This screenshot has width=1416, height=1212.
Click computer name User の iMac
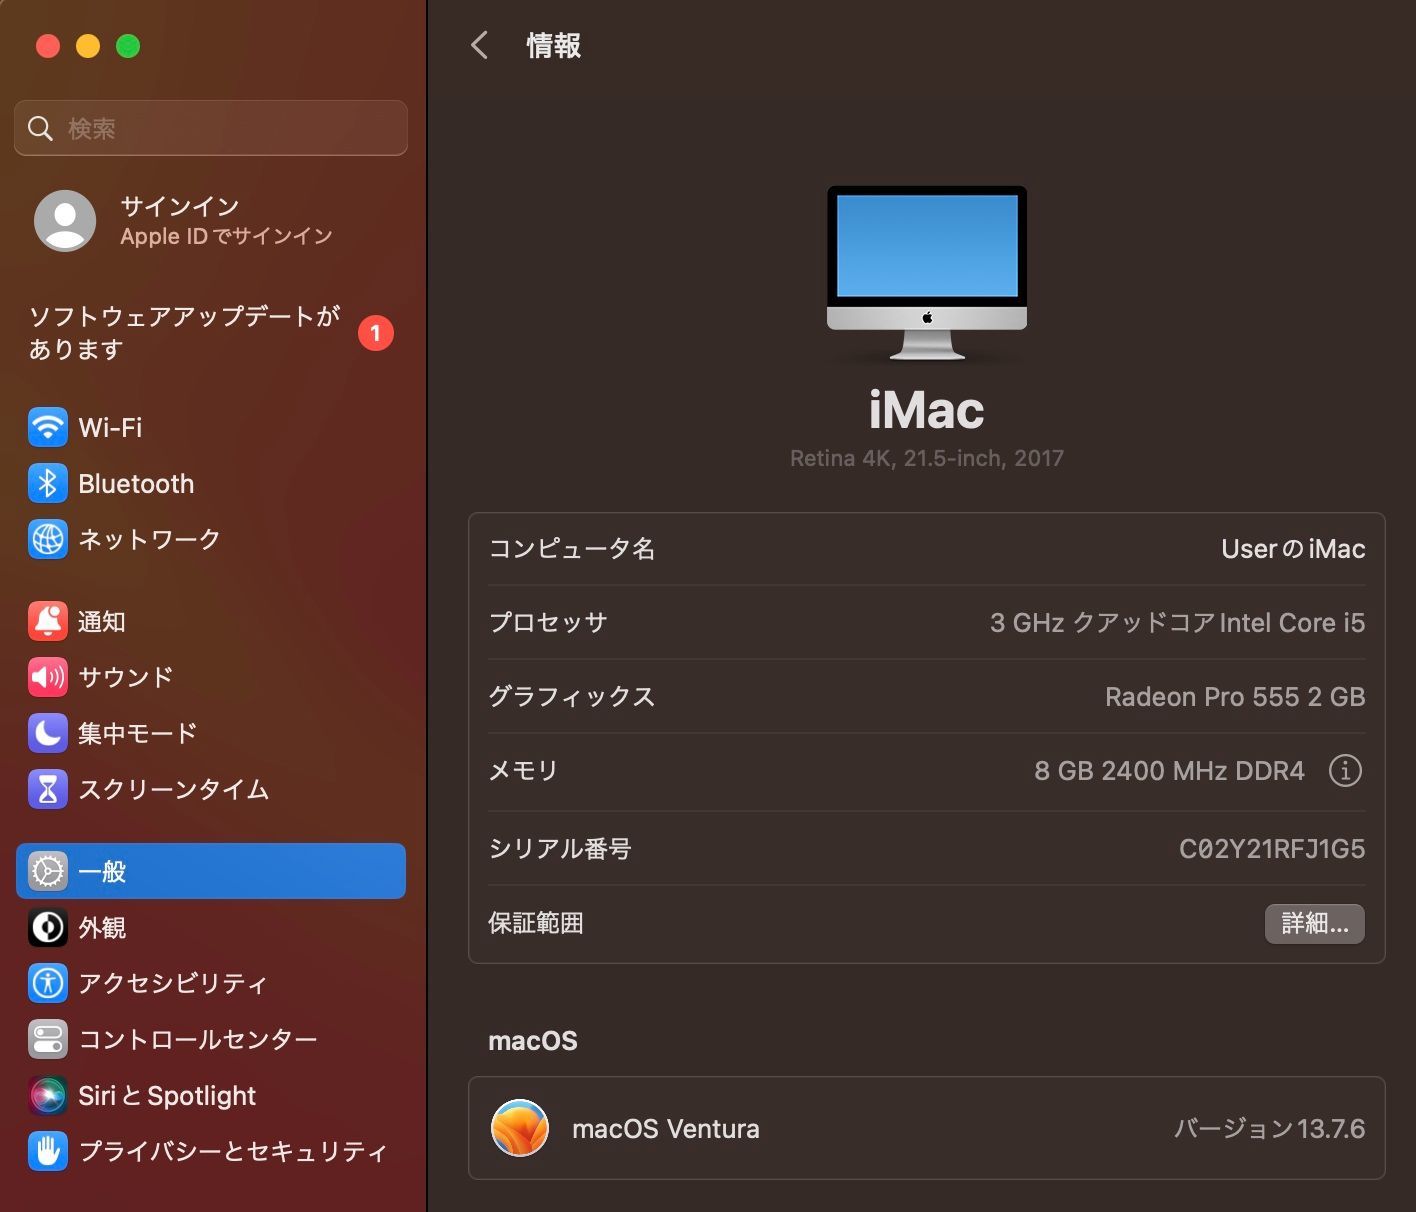pos(1293,548)
